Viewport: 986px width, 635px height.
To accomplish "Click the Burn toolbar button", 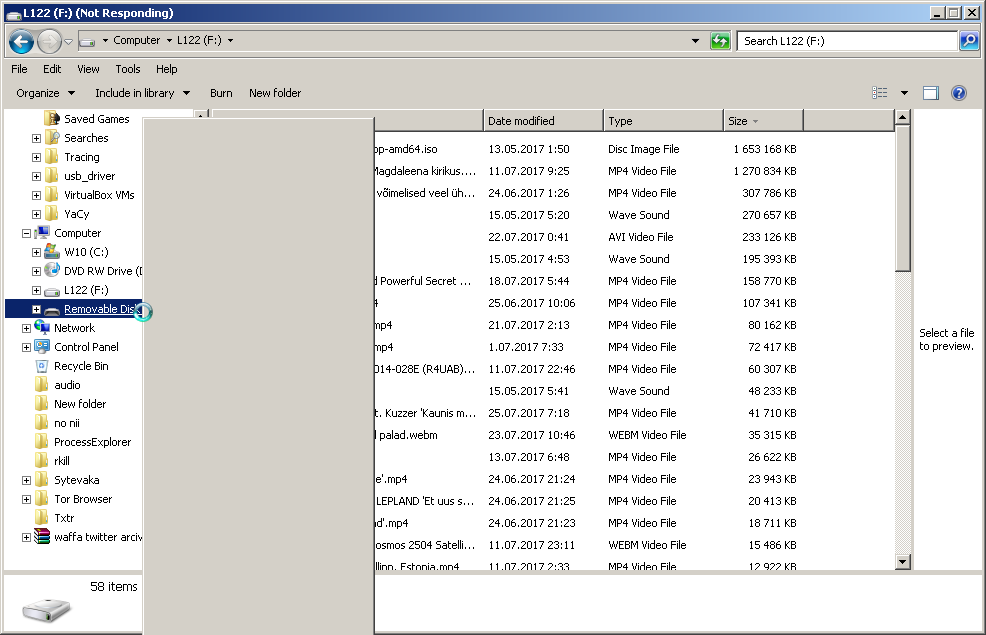I will point(221,93).
